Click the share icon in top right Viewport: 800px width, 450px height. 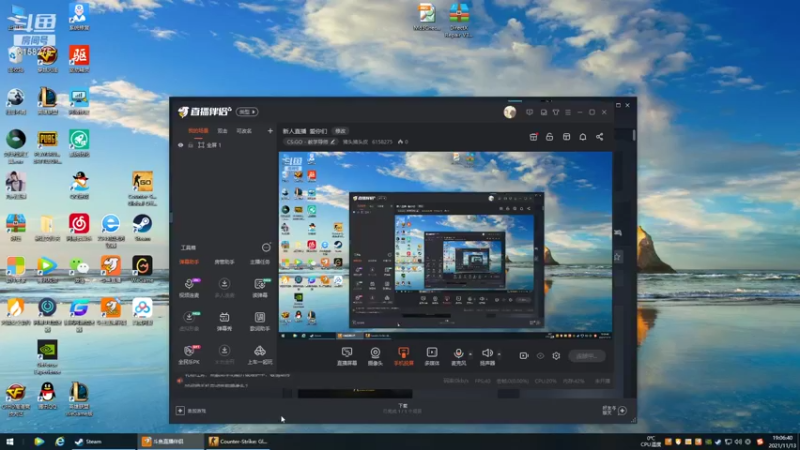click(x=599, y=137)
